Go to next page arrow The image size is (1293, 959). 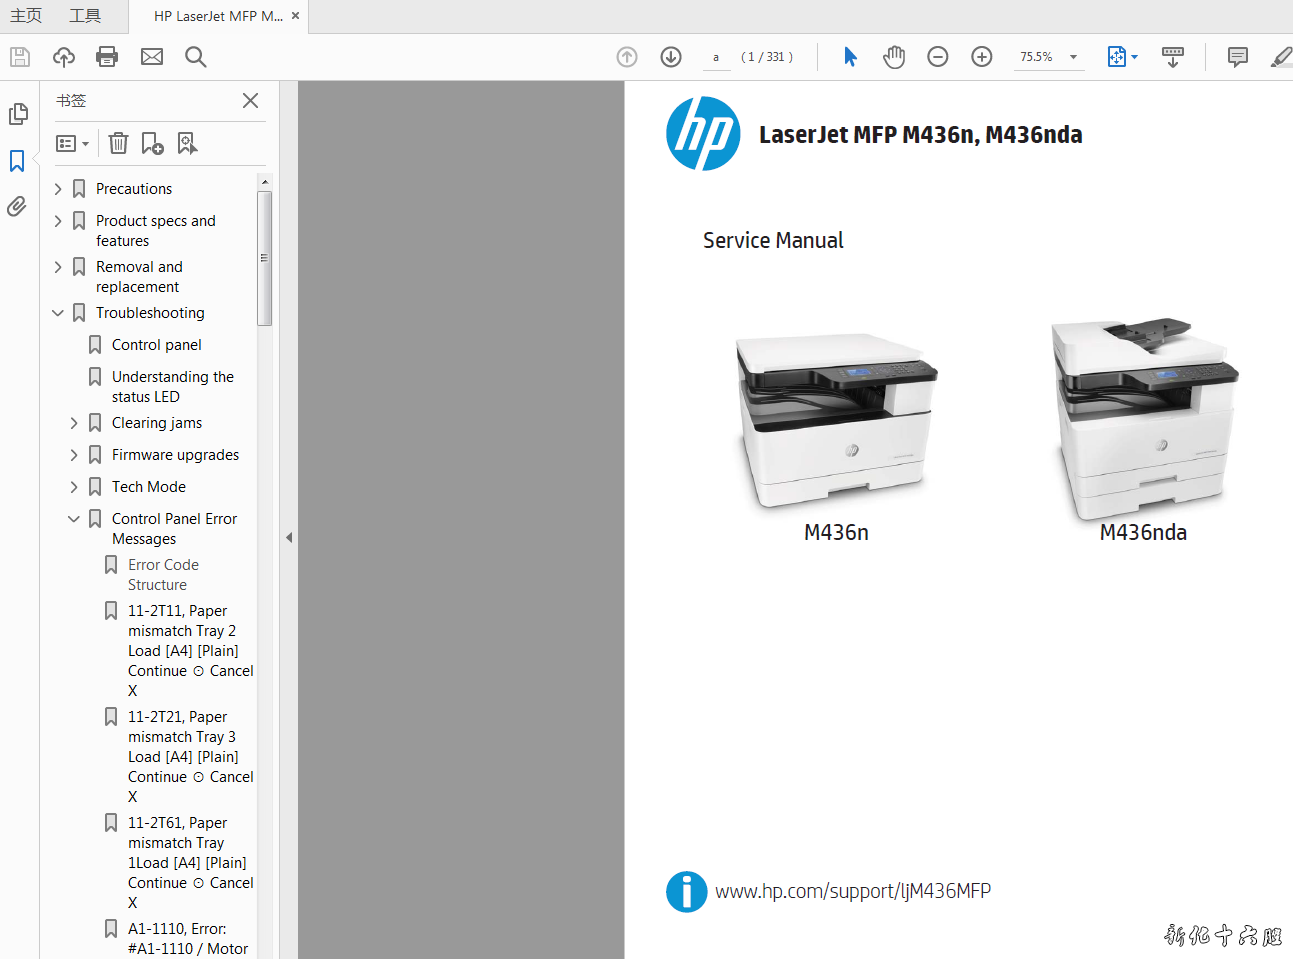point(671,57)
